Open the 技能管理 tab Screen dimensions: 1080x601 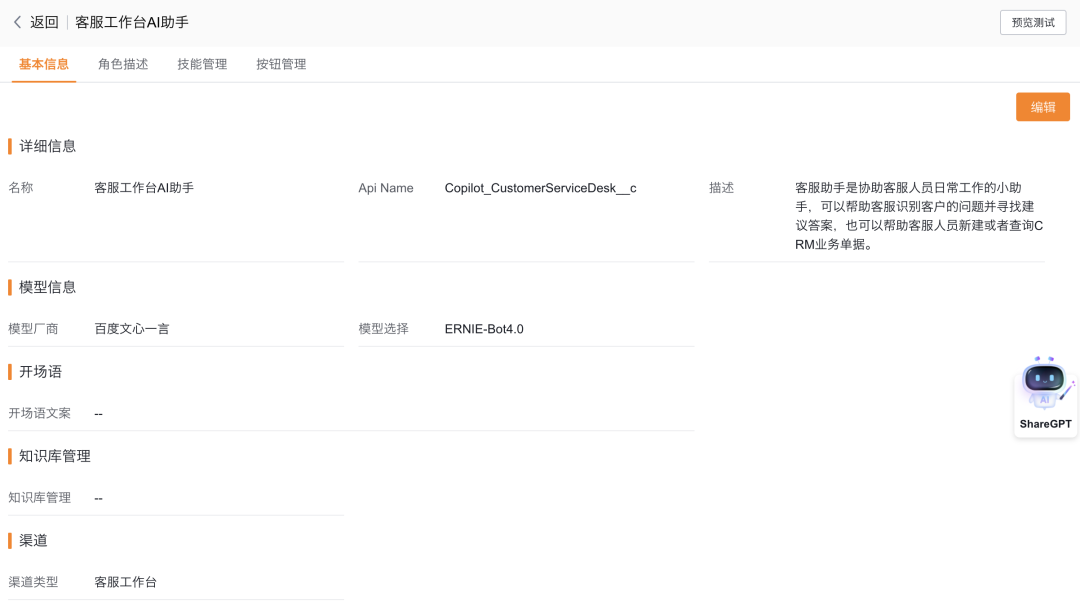coord(202,64)
